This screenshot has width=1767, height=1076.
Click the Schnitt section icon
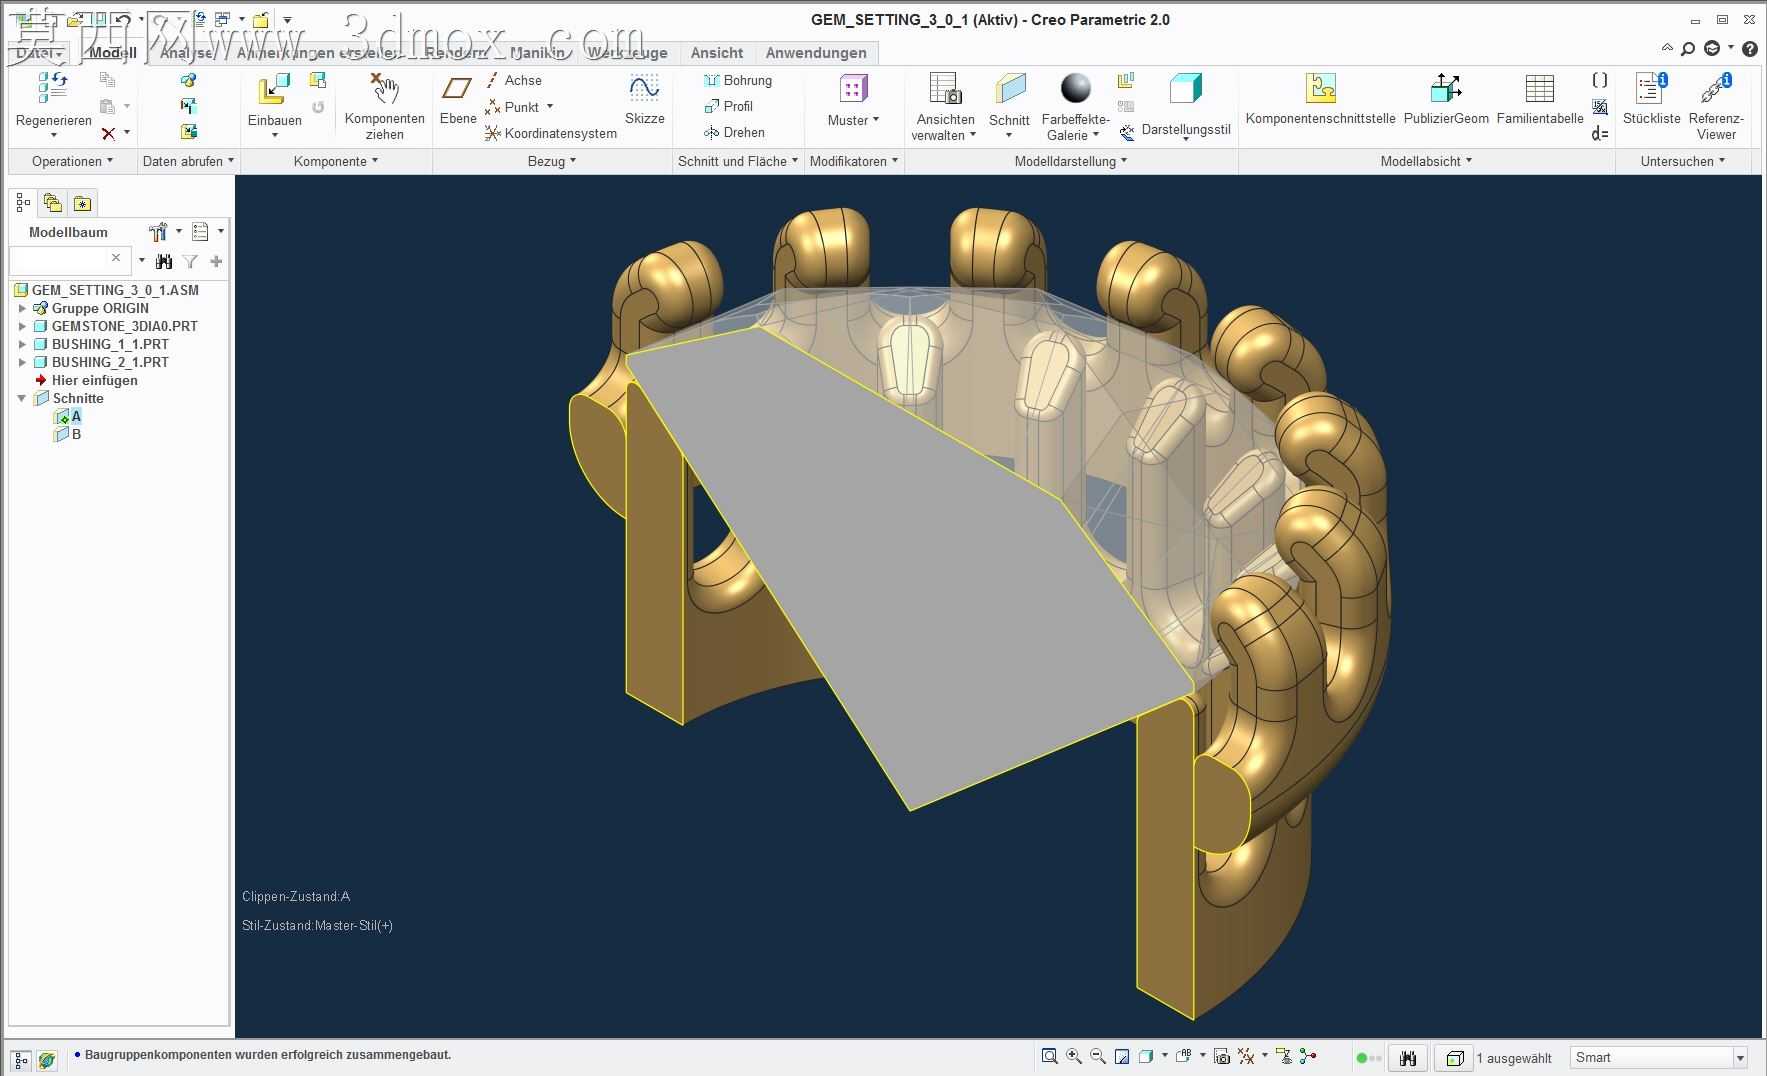[x=1010, y=89]
